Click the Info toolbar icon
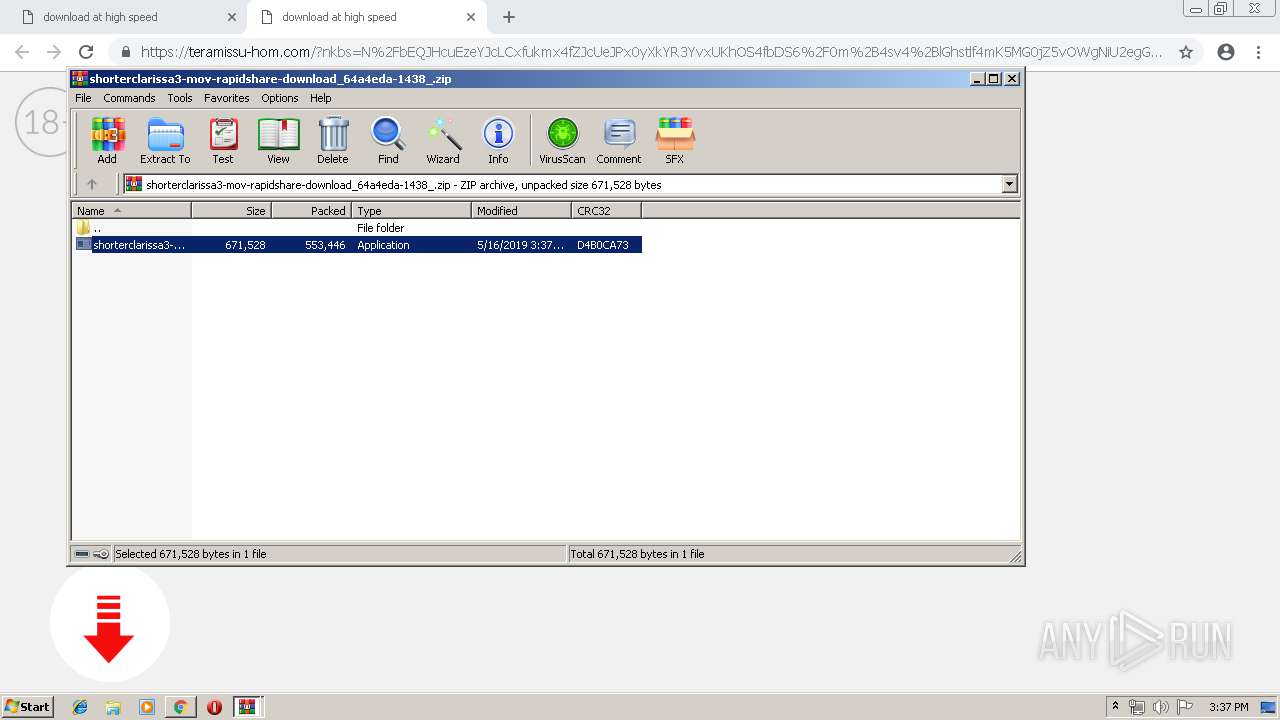1280x720 pixels. point(498,140)
